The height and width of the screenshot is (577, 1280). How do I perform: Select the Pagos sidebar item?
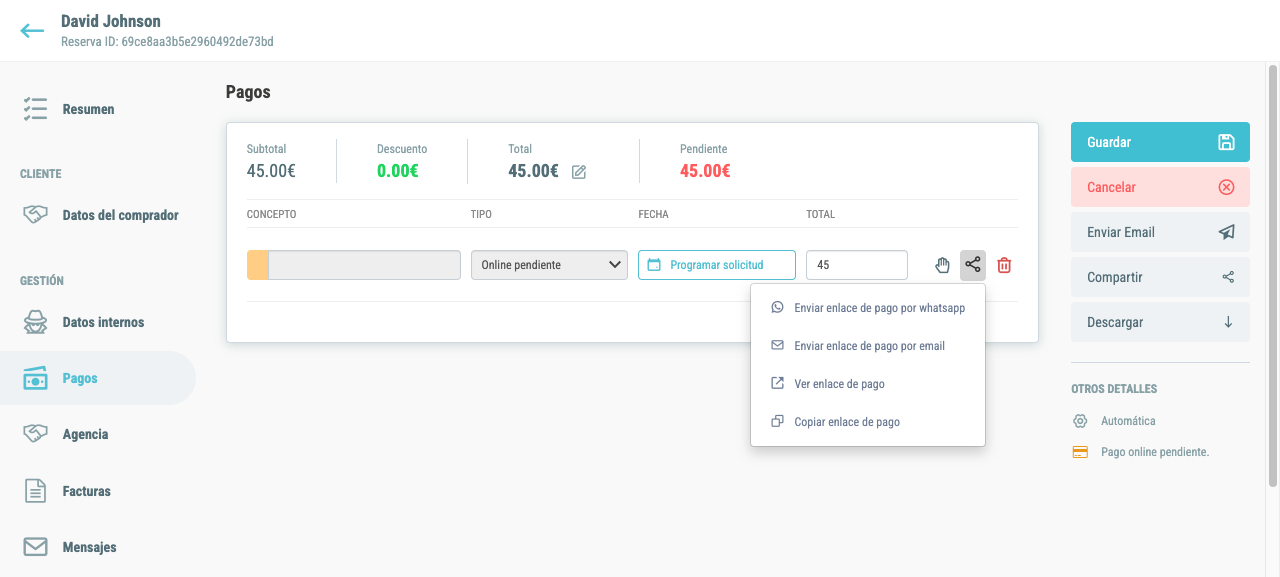click(x=98, y=378)
